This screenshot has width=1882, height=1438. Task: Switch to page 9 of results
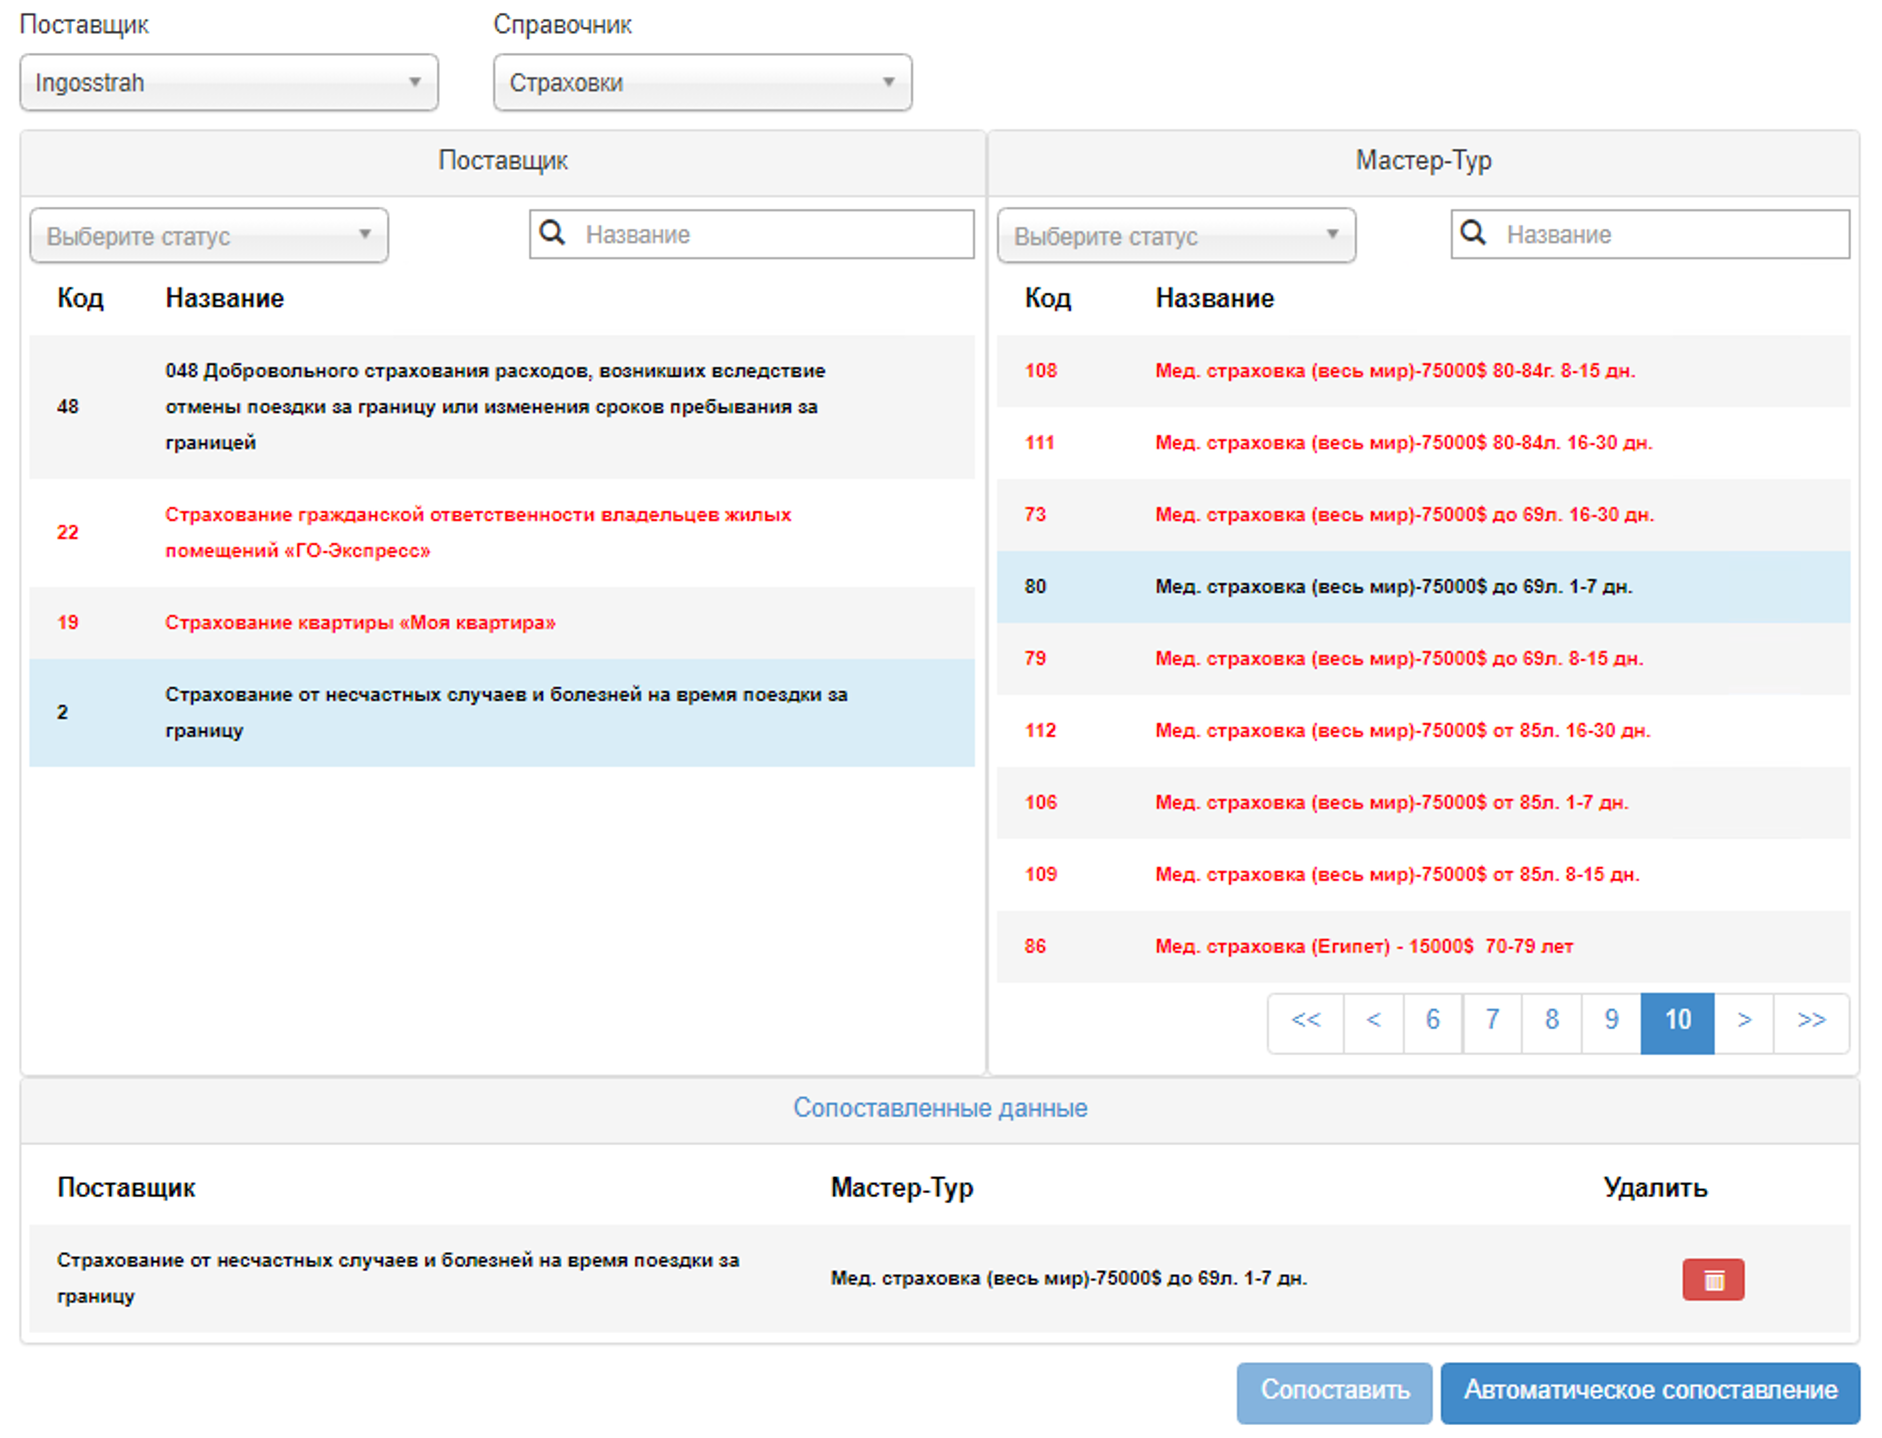tap(1611, 1021)
